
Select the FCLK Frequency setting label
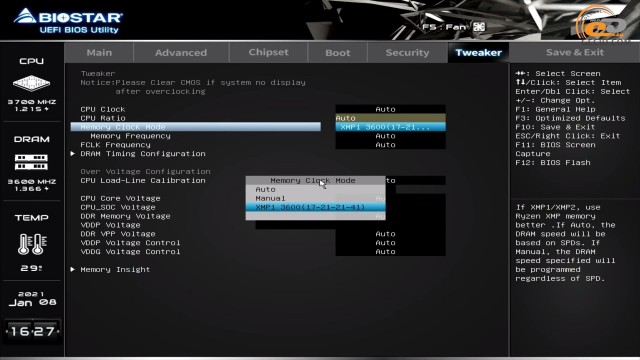[x=115, y=145]
